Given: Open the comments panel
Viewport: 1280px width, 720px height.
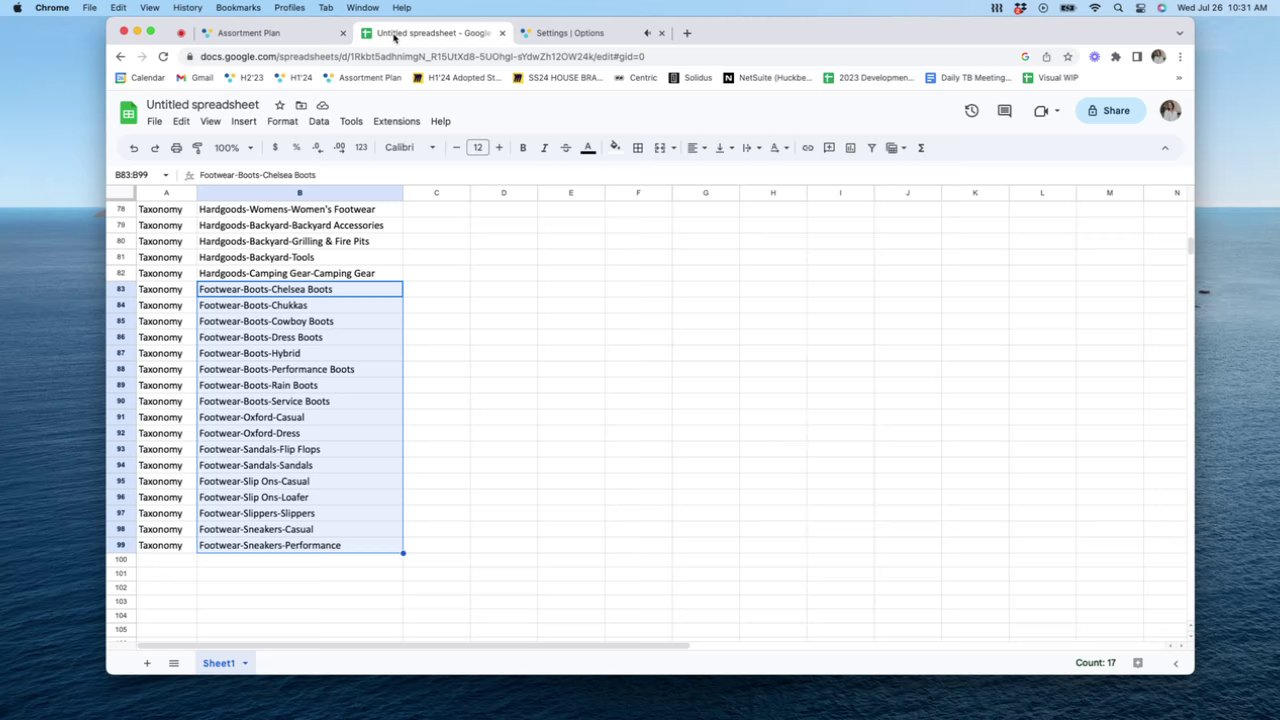Looking at the screenshot, I should 1004,111.
